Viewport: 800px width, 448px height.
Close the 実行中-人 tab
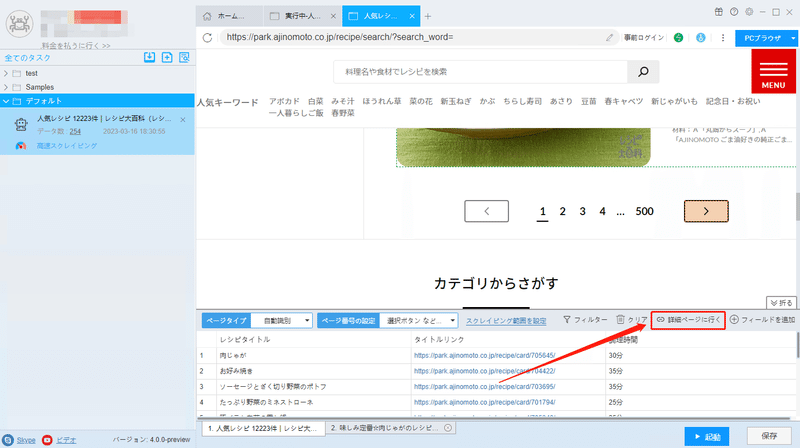point(333,16)
